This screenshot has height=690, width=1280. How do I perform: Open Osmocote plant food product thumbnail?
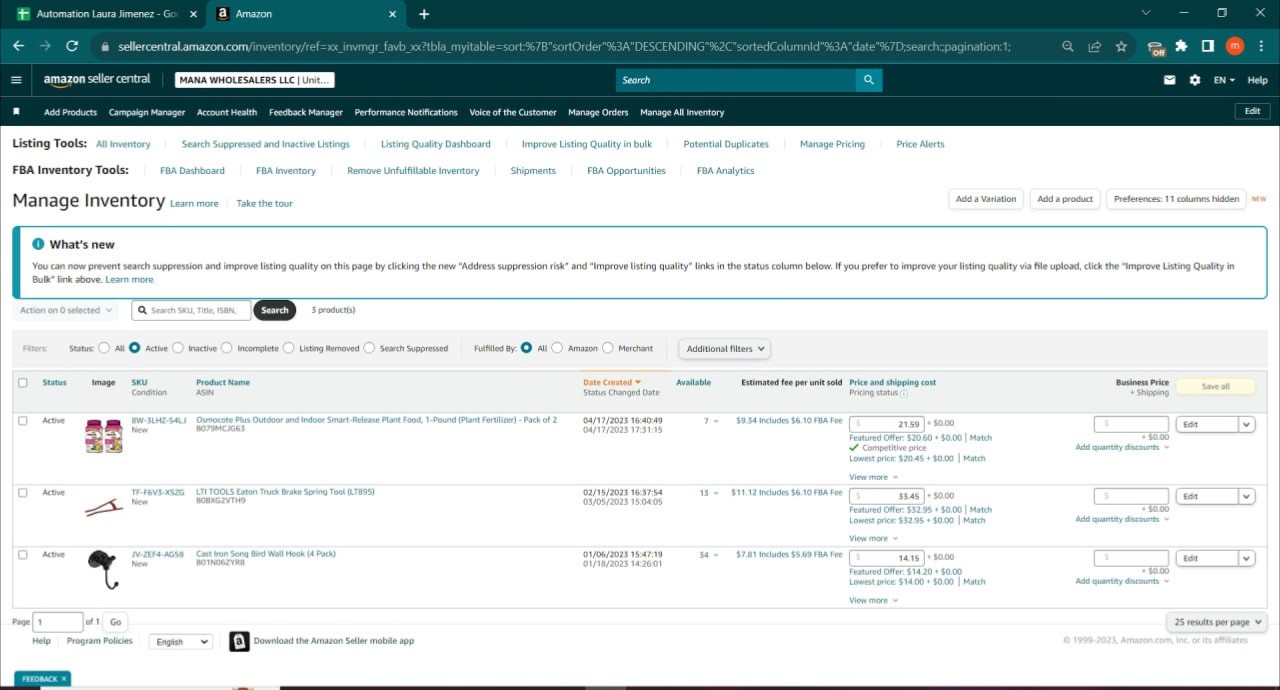[x=104, y=436]
